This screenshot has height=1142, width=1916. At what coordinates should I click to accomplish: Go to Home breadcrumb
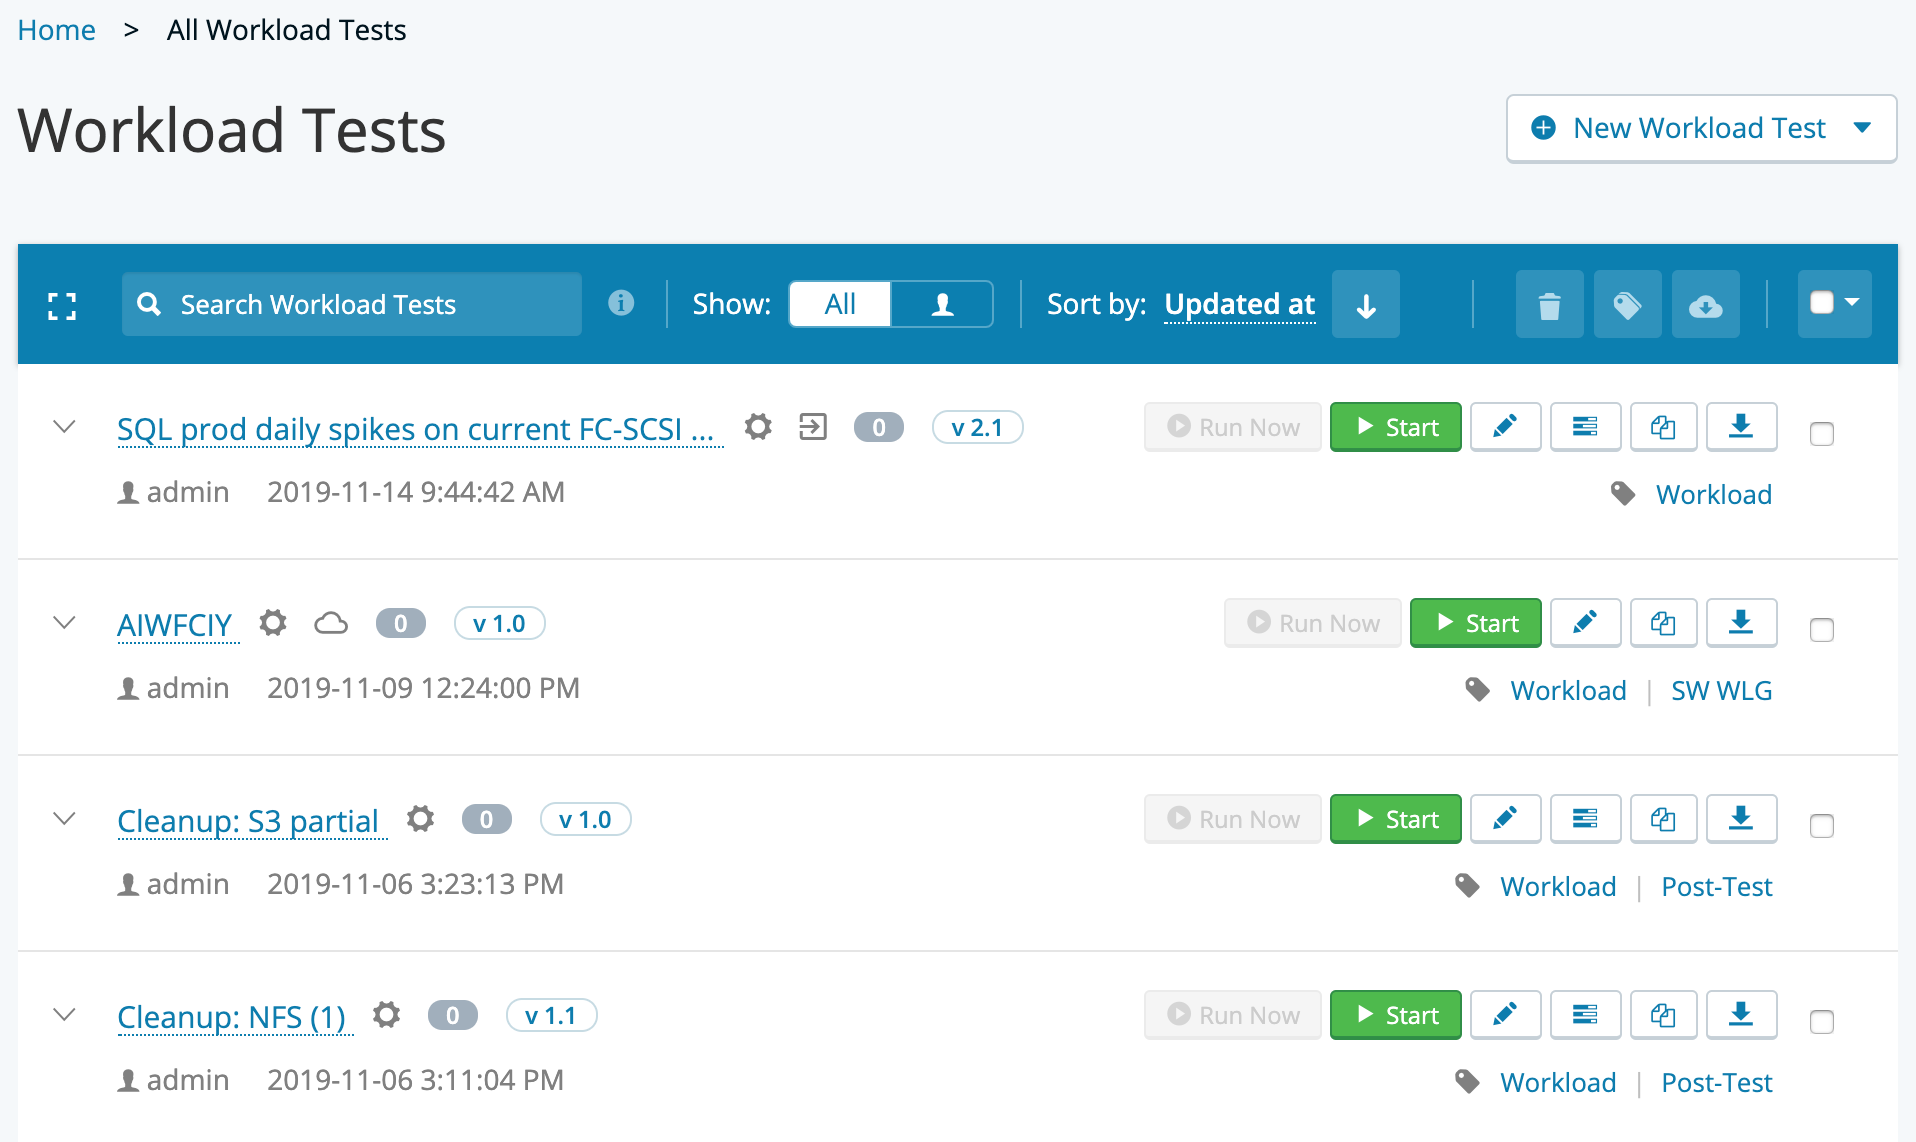(57, 30)
